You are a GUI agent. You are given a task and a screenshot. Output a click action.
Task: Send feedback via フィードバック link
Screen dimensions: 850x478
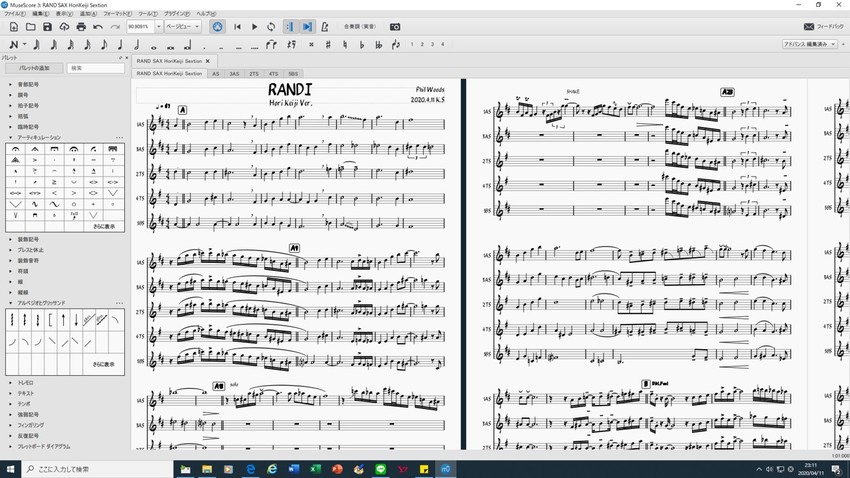(824, 27)
